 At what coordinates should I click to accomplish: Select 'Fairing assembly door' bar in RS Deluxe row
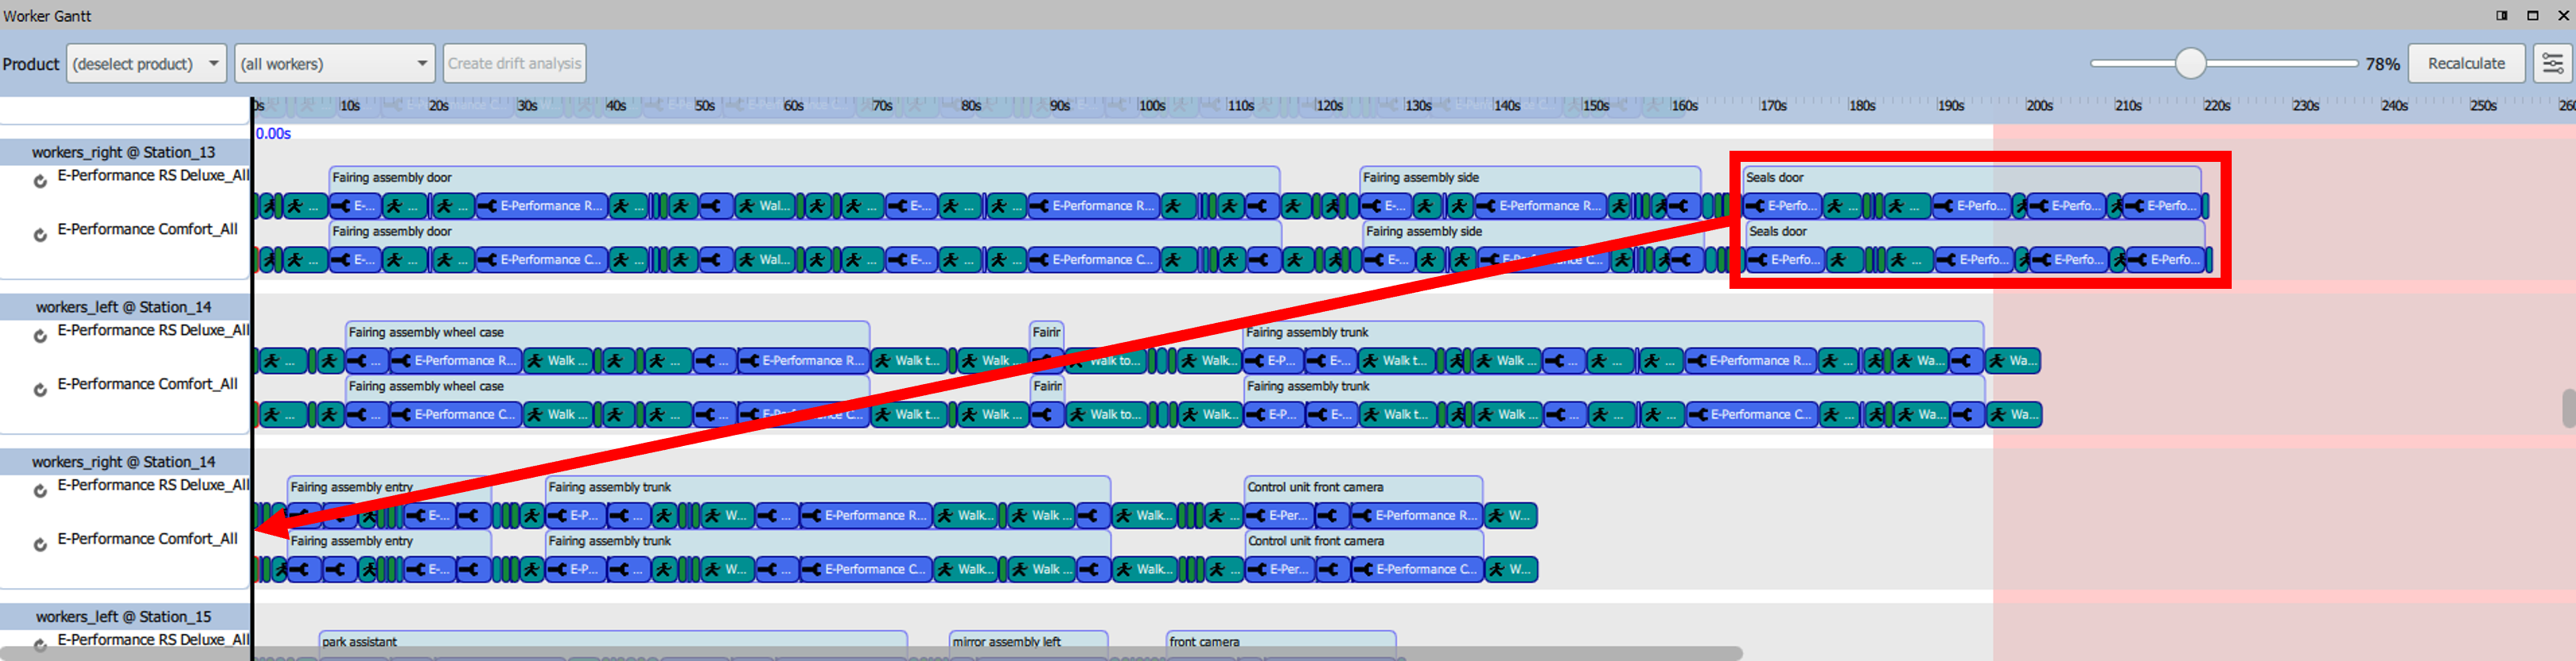click(804, 178)
